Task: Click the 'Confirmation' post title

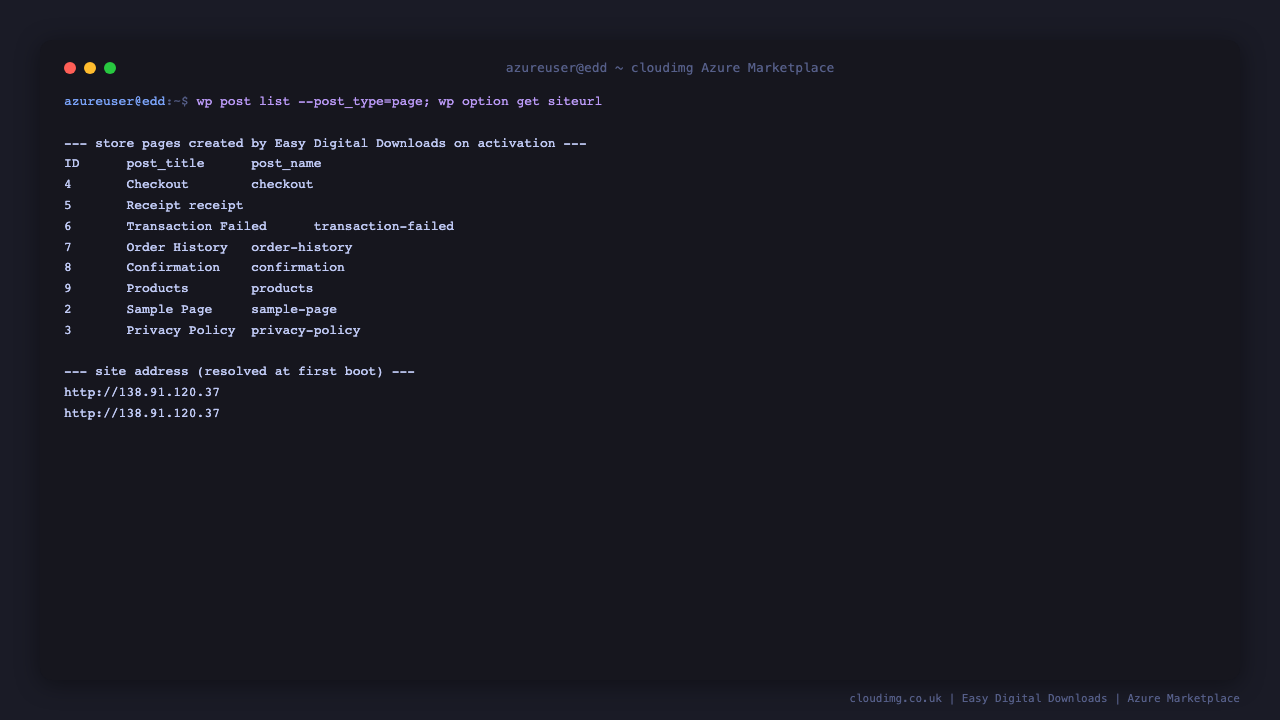Action: 173,268
